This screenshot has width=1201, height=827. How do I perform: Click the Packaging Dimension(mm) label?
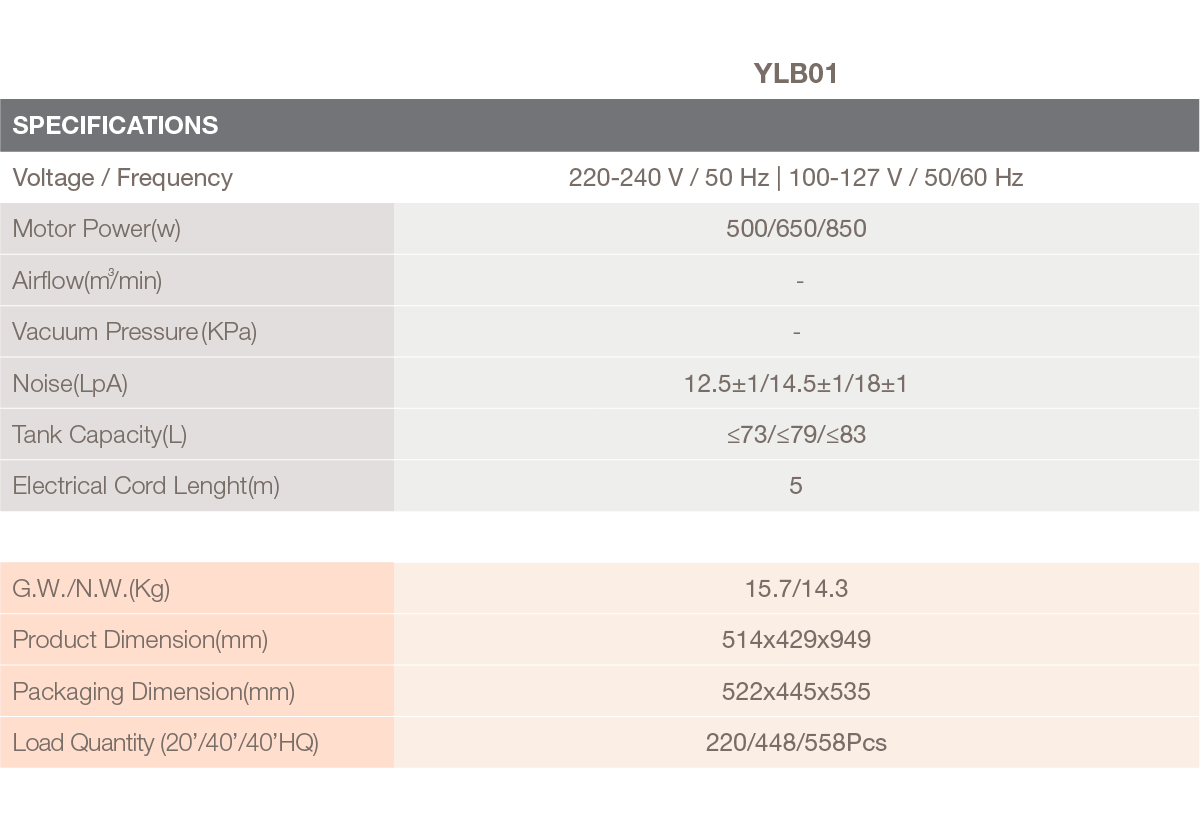click(154, 692)
